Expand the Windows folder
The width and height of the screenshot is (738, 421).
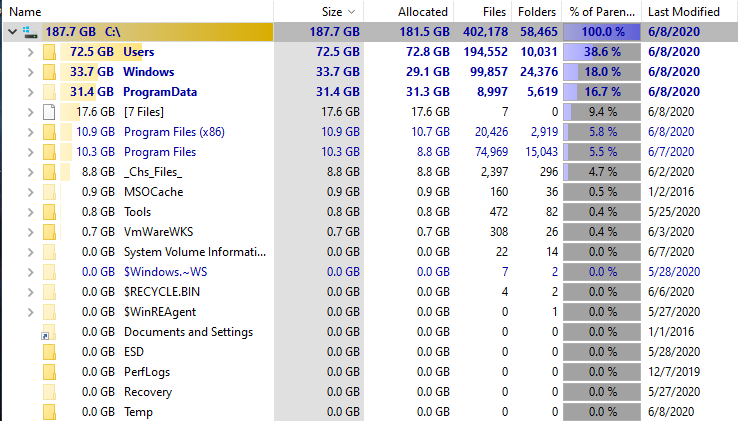[31, 72]
